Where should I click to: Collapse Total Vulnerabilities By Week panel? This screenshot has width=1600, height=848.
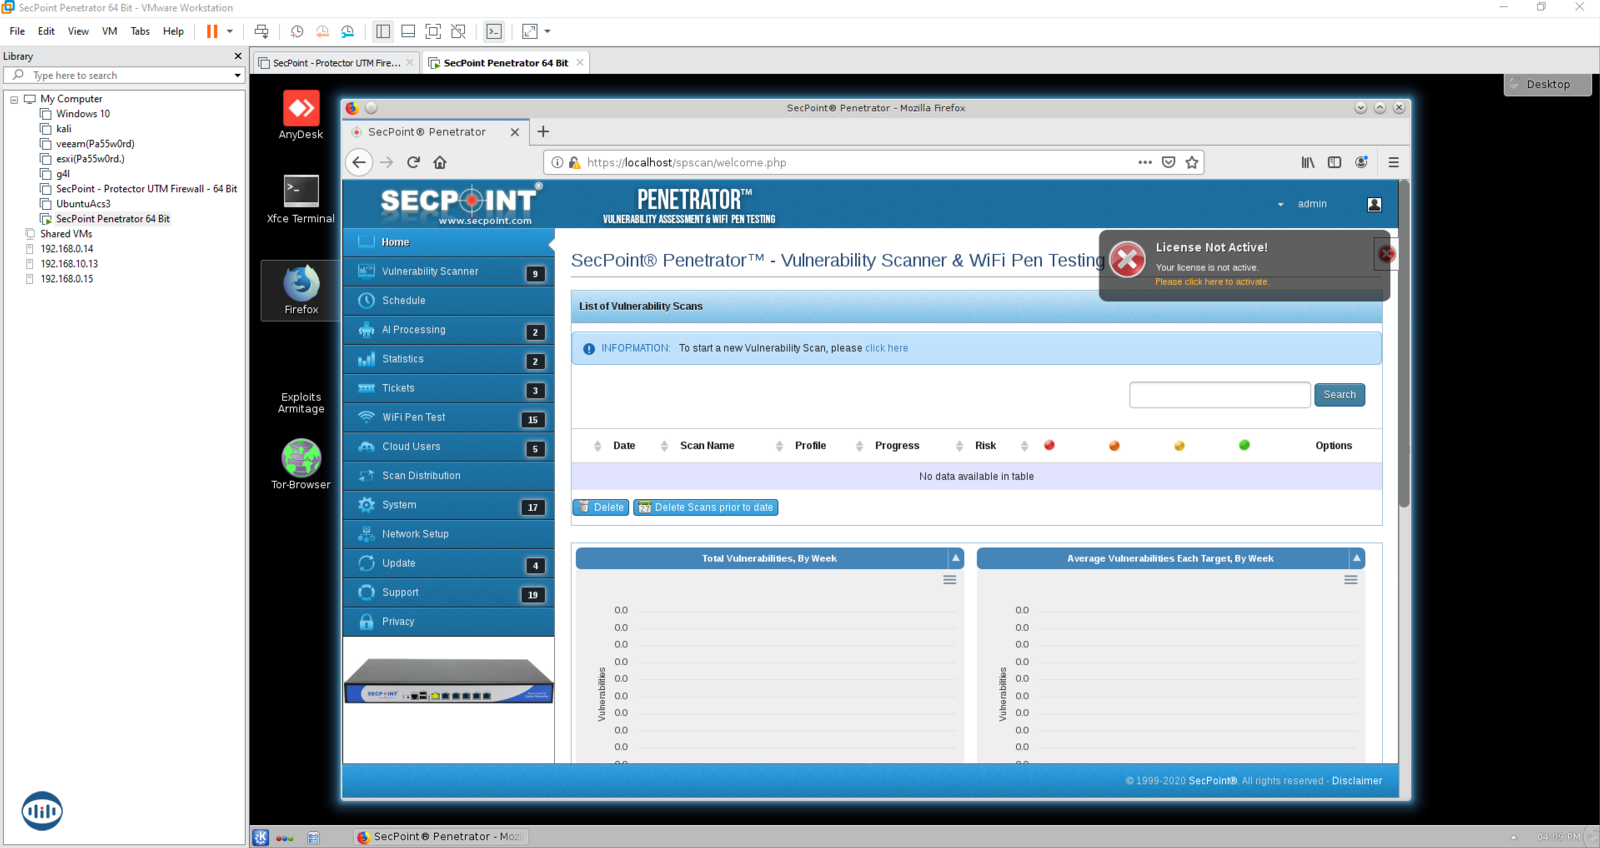coord(955,558)
